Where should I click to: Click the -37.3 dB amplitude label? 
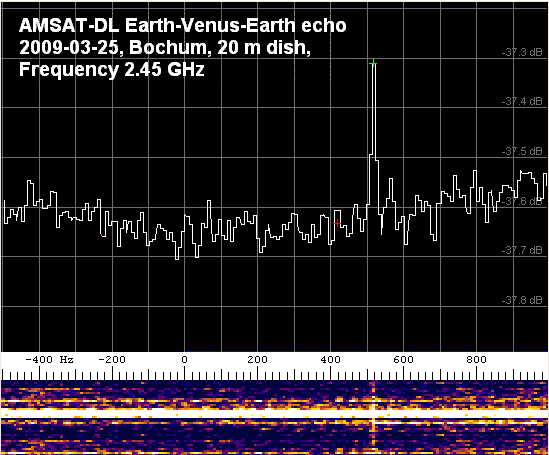click(x=522, y=52)
